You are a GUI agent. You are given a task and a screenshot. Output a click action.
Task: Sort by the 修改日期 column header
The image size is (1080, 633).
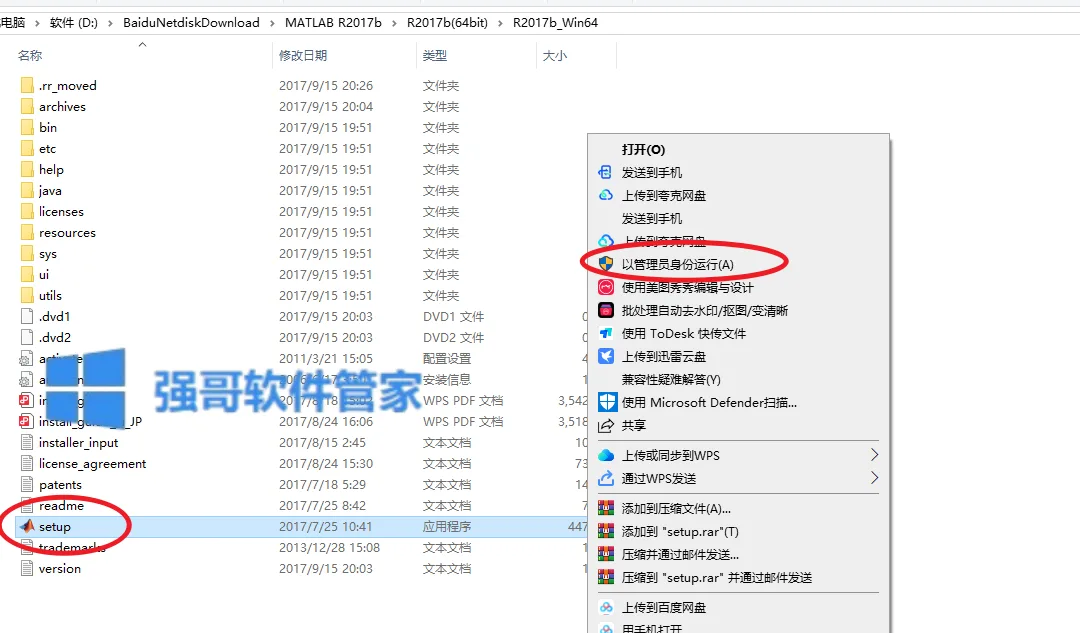302,55
